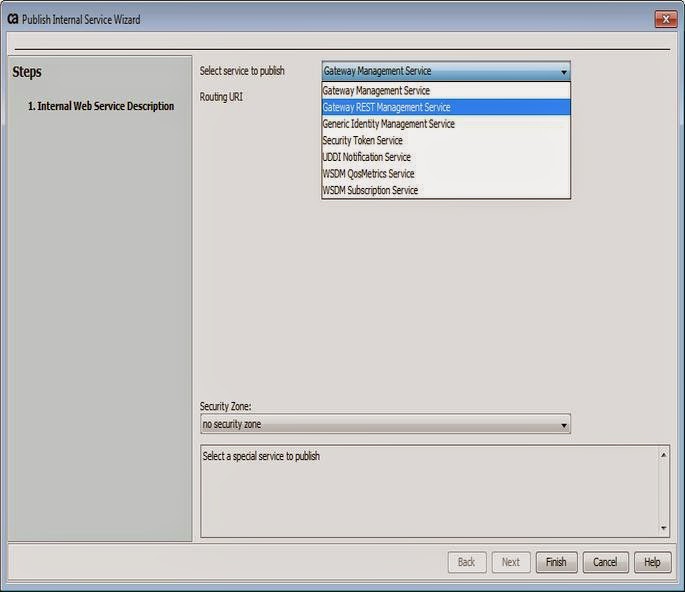
Task: Choose Gateway Management Service from the list
Action: (x=446, y=90)
